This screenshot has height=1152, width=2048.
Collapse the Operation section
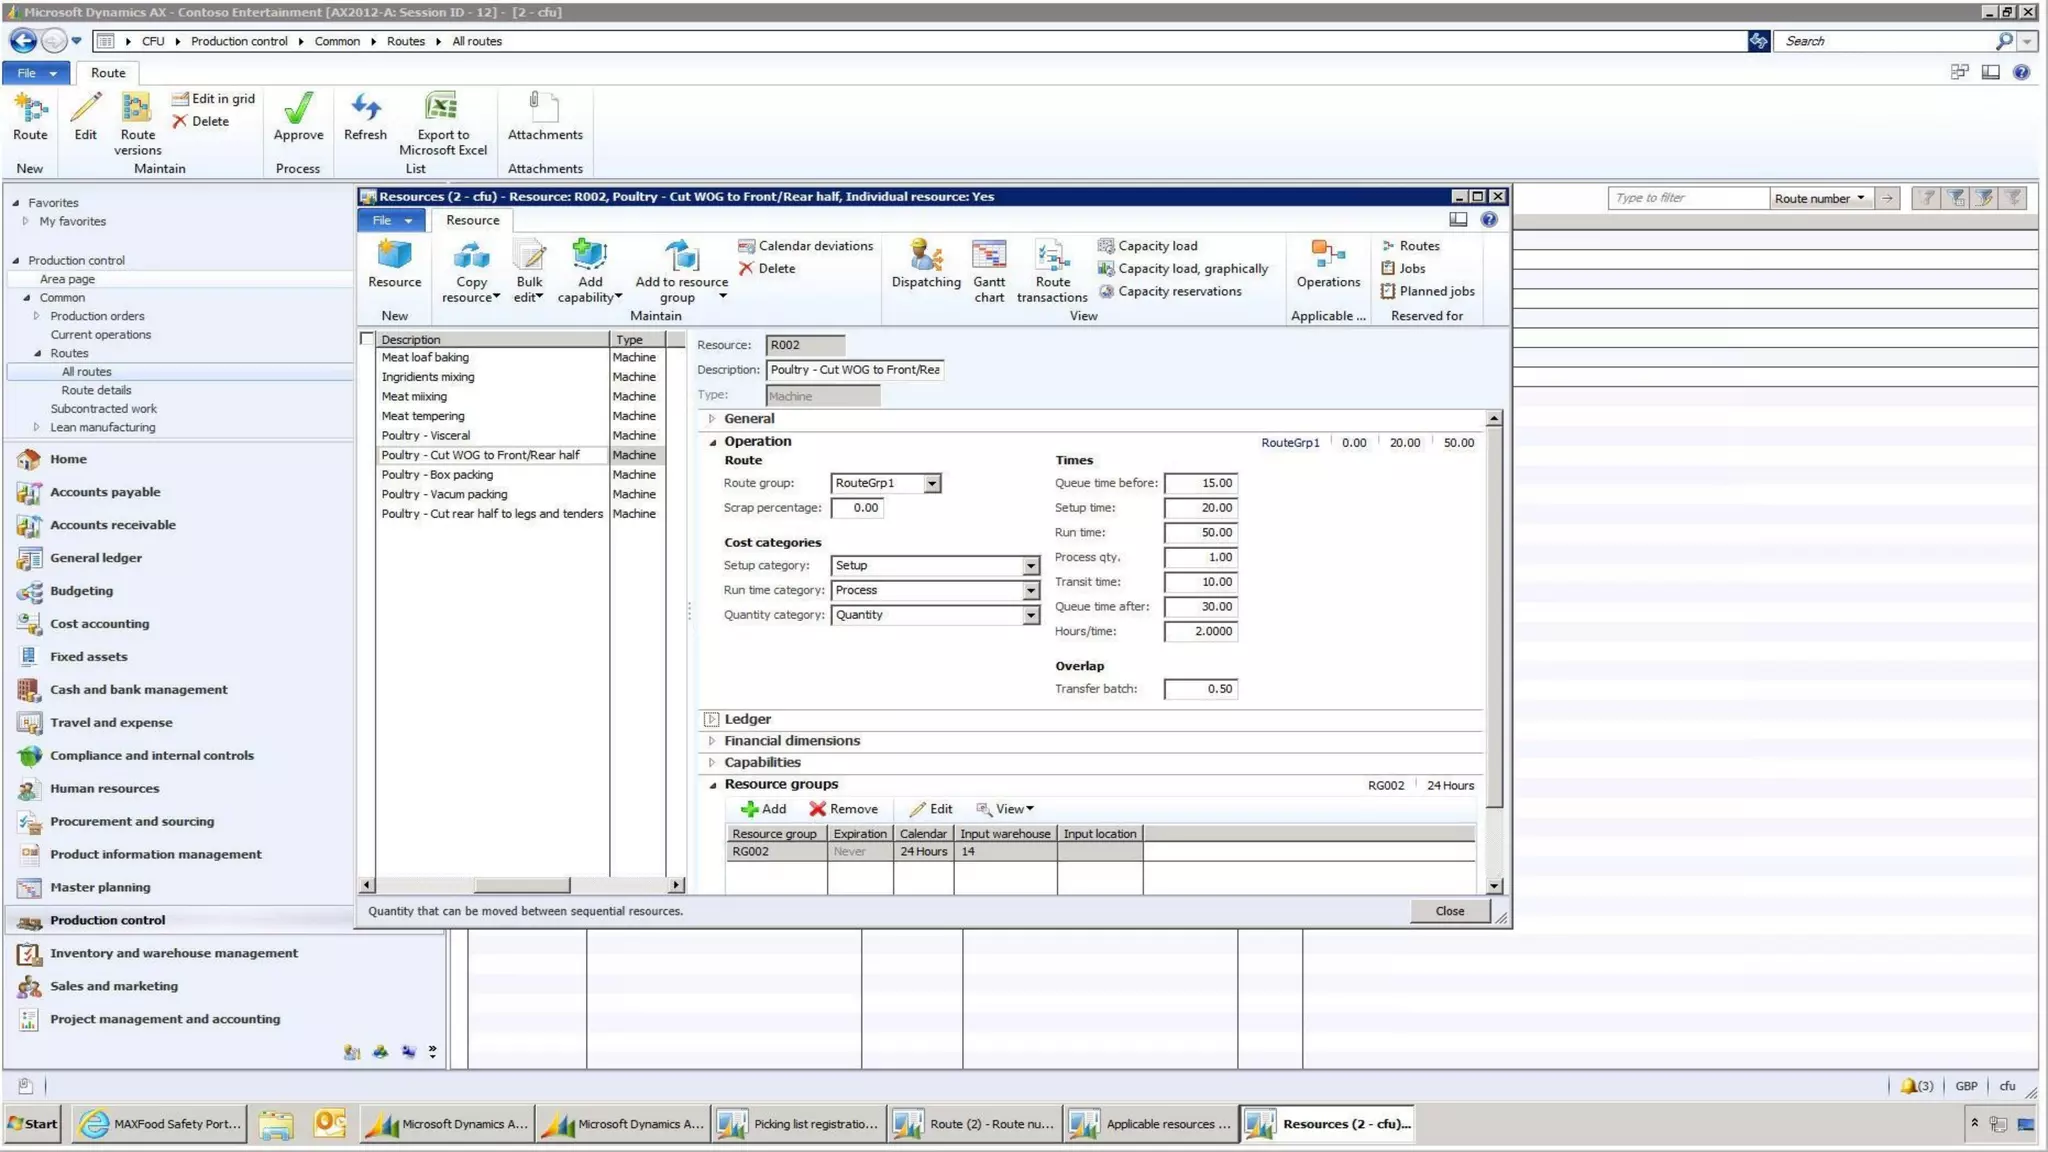[x=712, y=442]
